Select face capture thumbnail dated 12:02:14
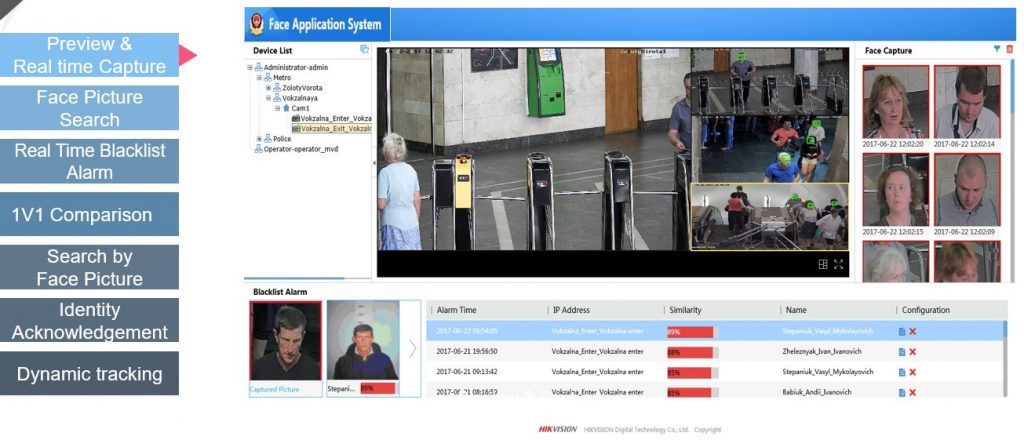The width and height of the screenshot is (1024, 440). point(967,101)
